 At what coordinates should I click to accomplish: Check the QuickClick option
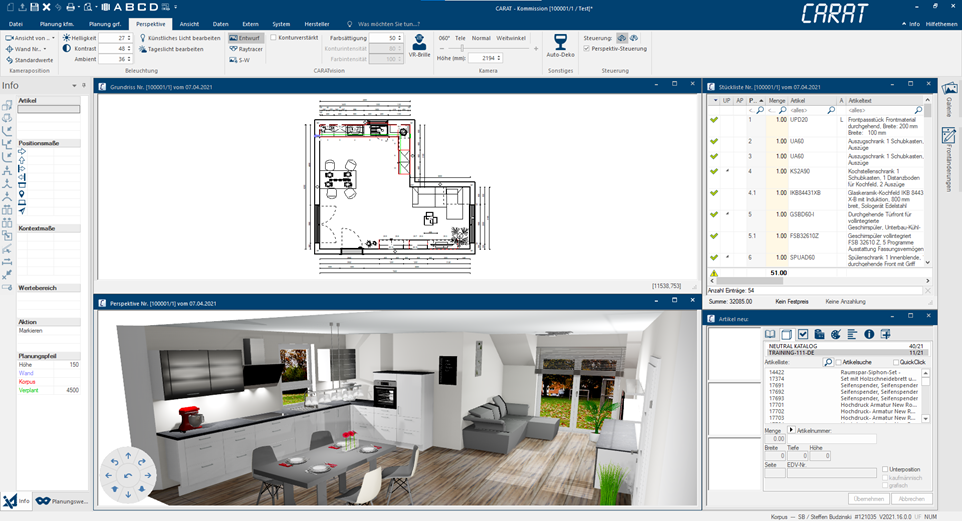click(x=896, y=362)
